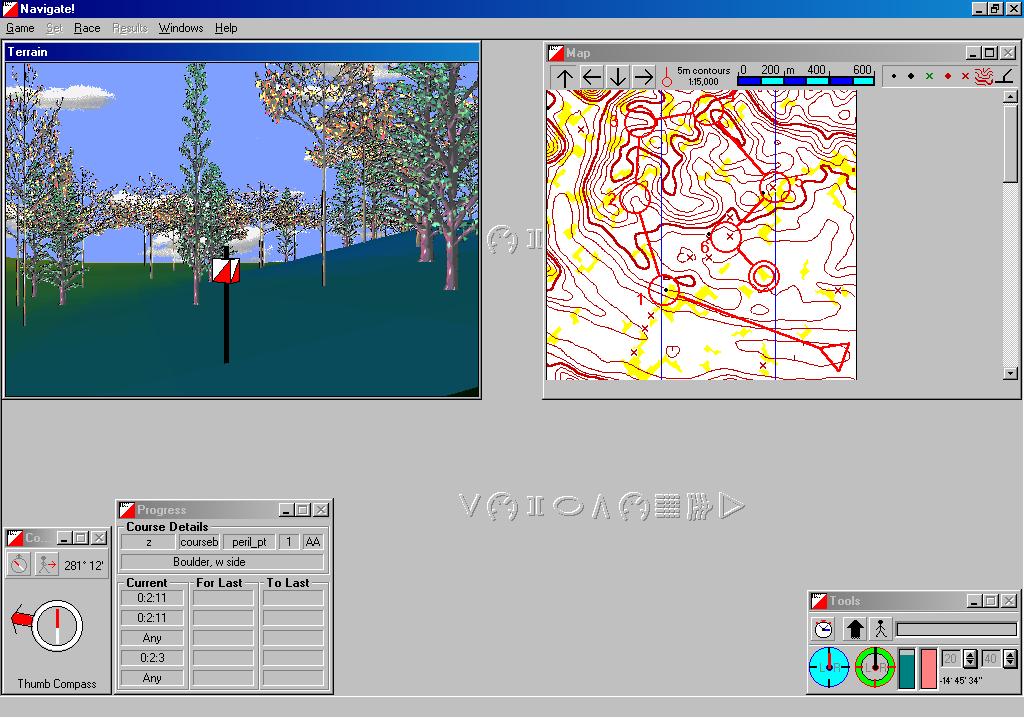1024x718 pixels.
Task: Click the black up-arrow button in Tools
Action: (x=854, y=629)
